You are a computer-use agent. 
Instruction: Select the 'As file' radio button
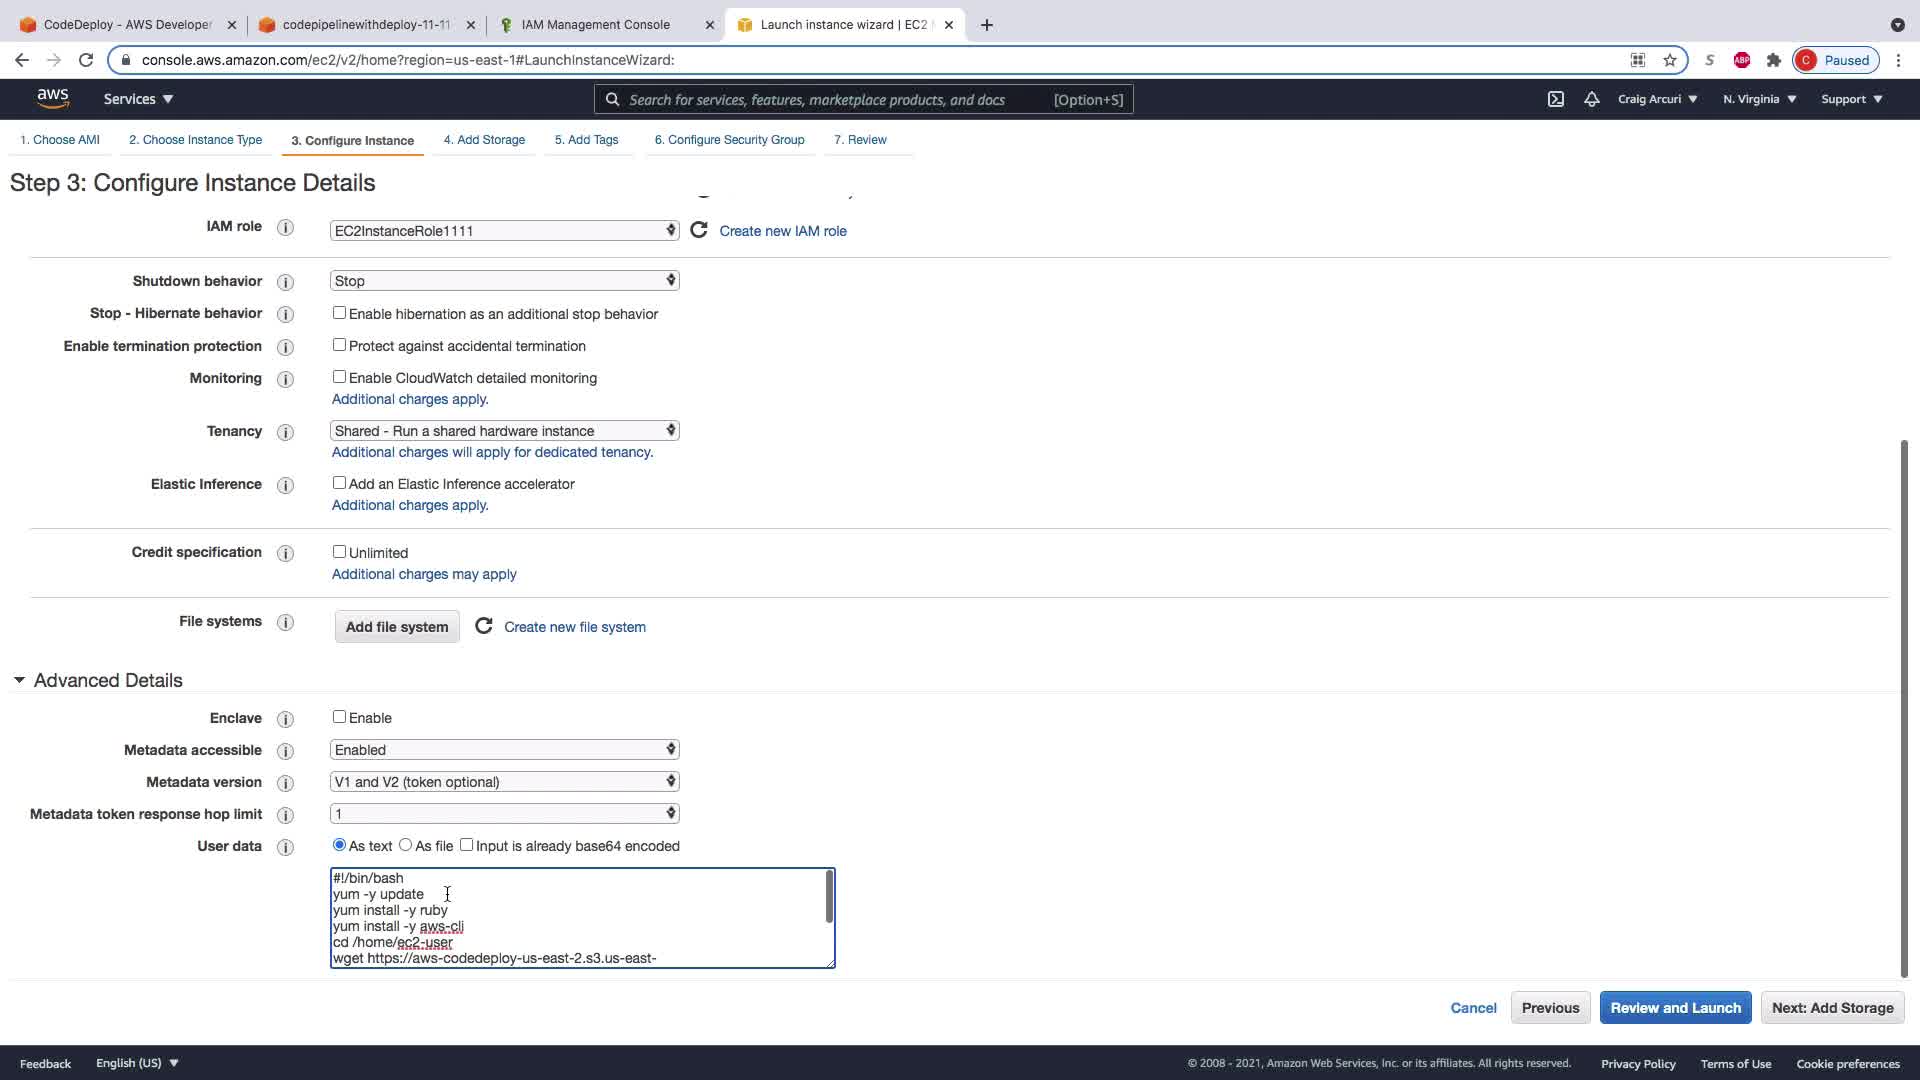[x=405, y=845]
